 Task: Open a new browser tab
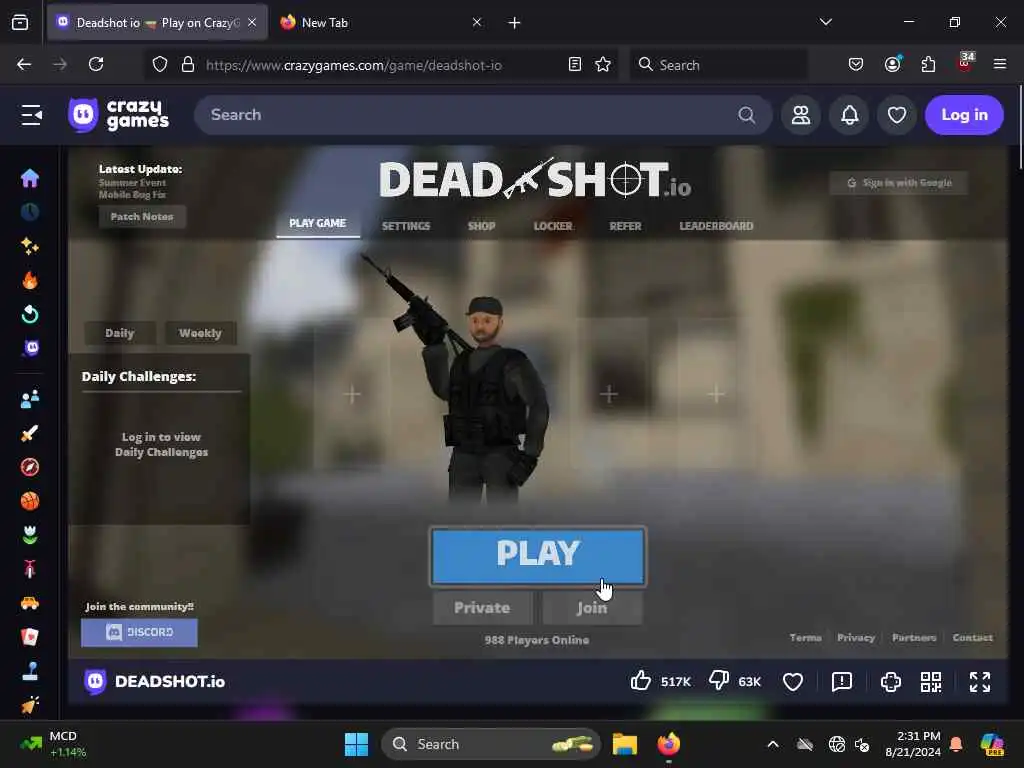click(514, 23)
